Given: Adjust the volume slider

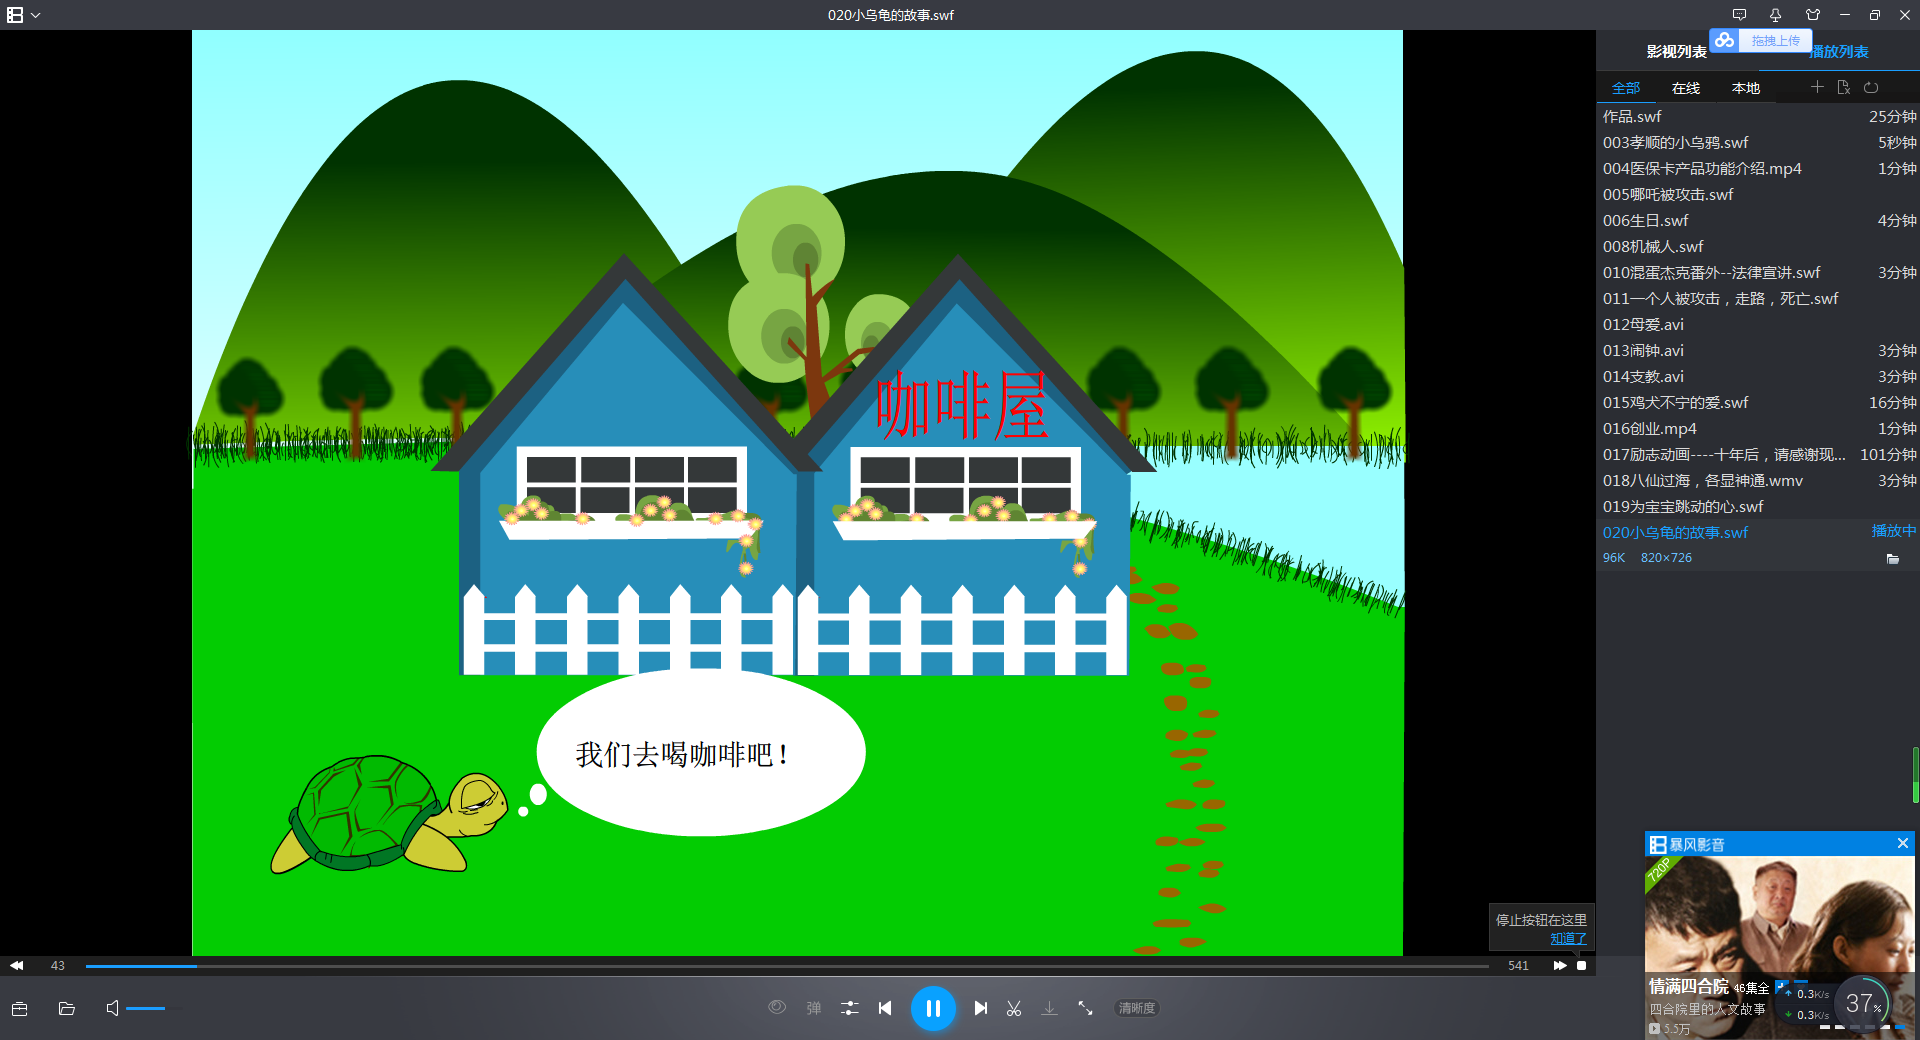Looking at the screenshot, I should pos(154,1008).
